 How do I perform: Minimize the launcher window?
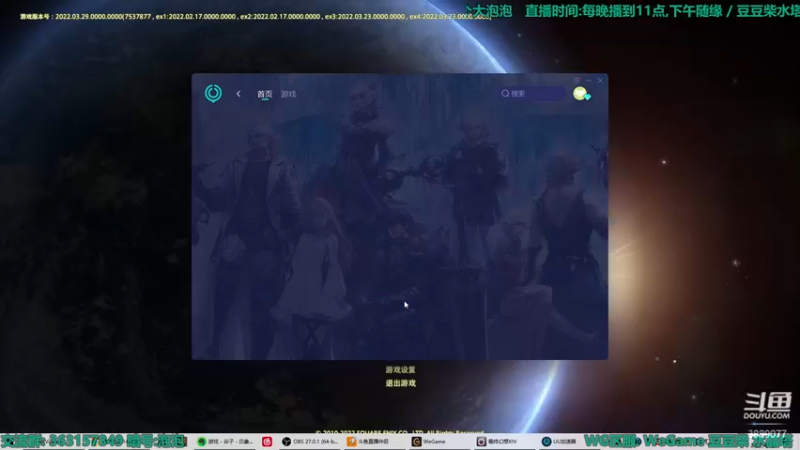[588, 81]
